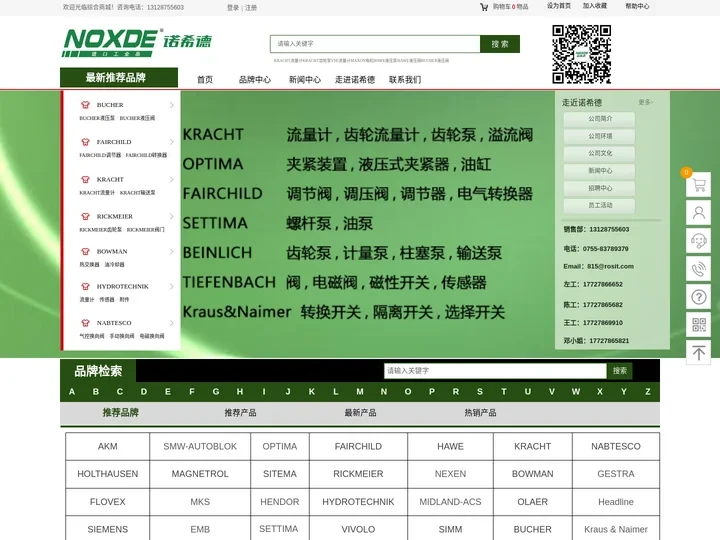Viewport: 720px width, 540px height.
Task: Open the user account icon in sidebar
Action: 698,213
